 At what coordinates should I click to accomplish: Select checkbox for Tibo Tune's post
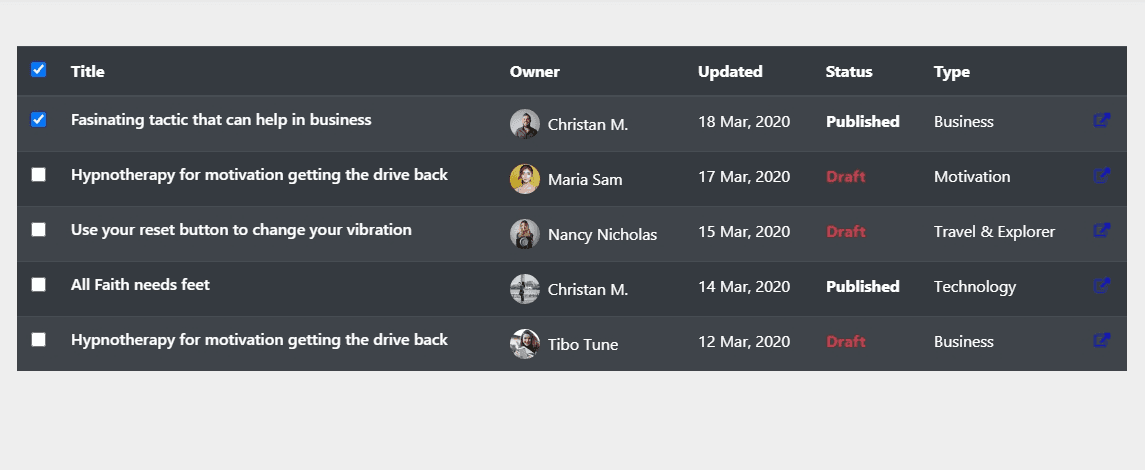click(x=39, y=340)
